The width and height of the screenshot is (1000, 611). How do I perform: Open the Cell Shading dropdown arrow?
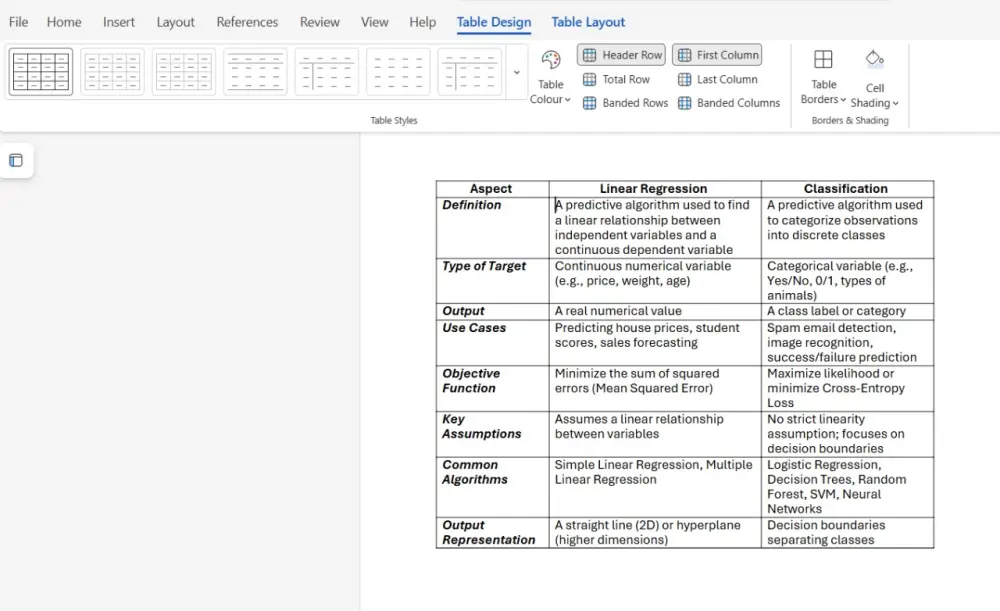point(895,103)
